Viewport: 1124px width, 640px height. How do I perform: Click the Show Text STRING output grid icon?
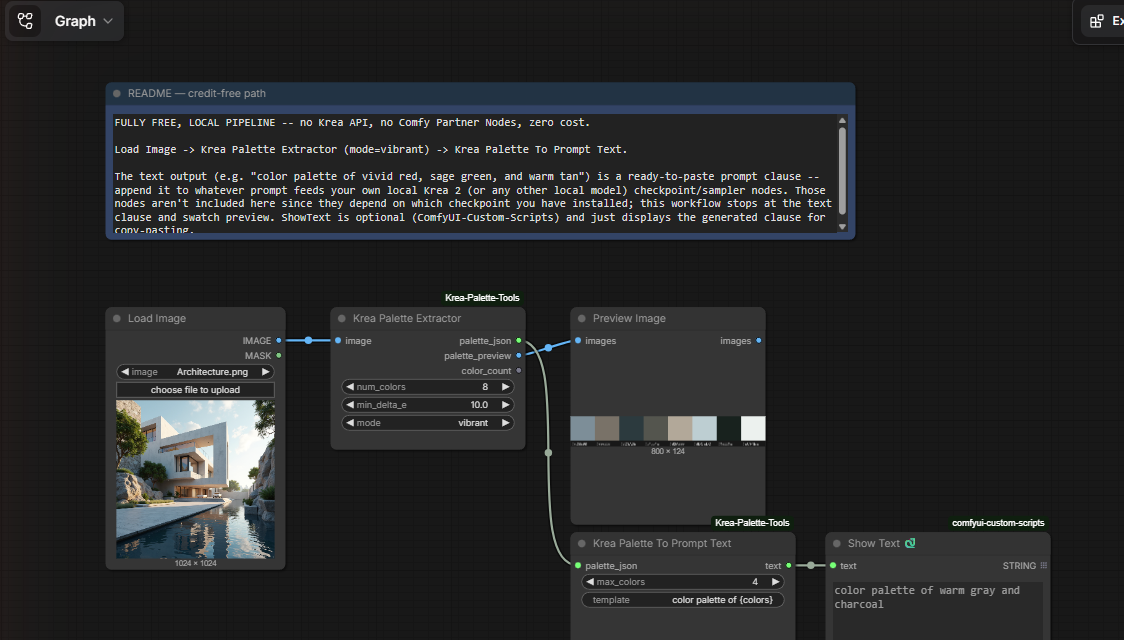pyautogui.click(x=1044, y=565)
